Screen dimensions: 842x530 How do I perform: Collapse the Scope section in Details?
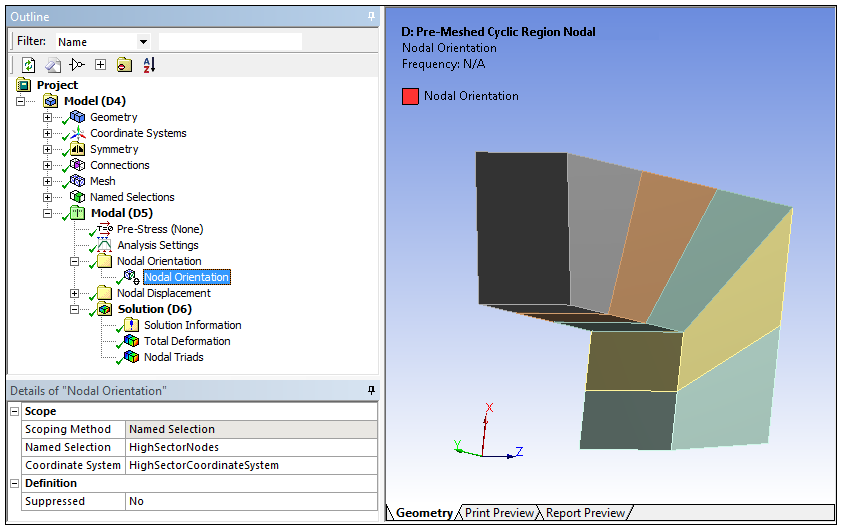pyautogui.click(x=15, y=411)
